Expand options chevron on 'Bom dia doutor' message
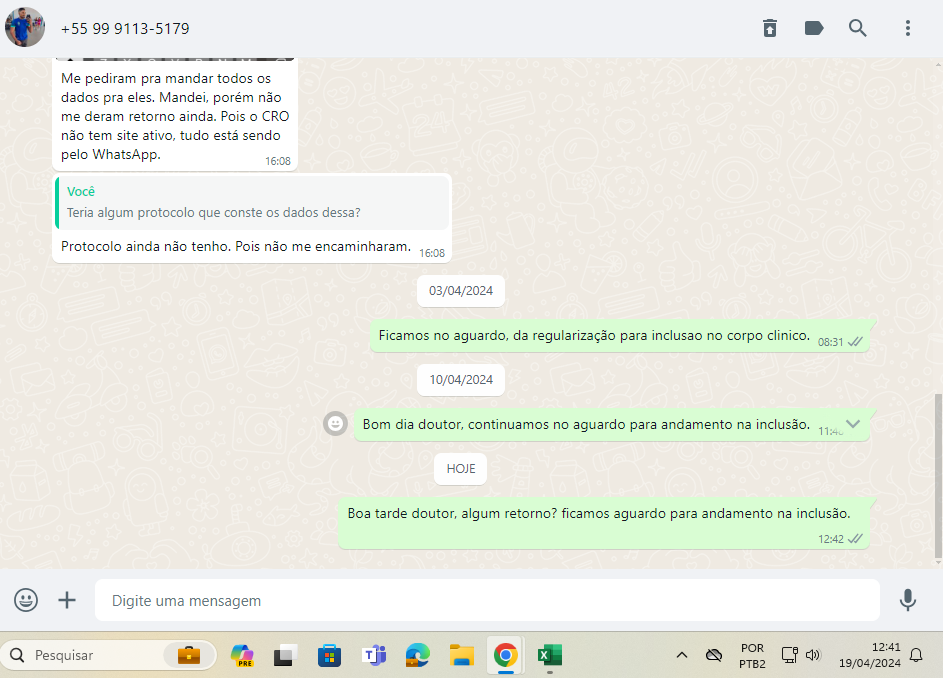943x678 pixels. (853, 424)
